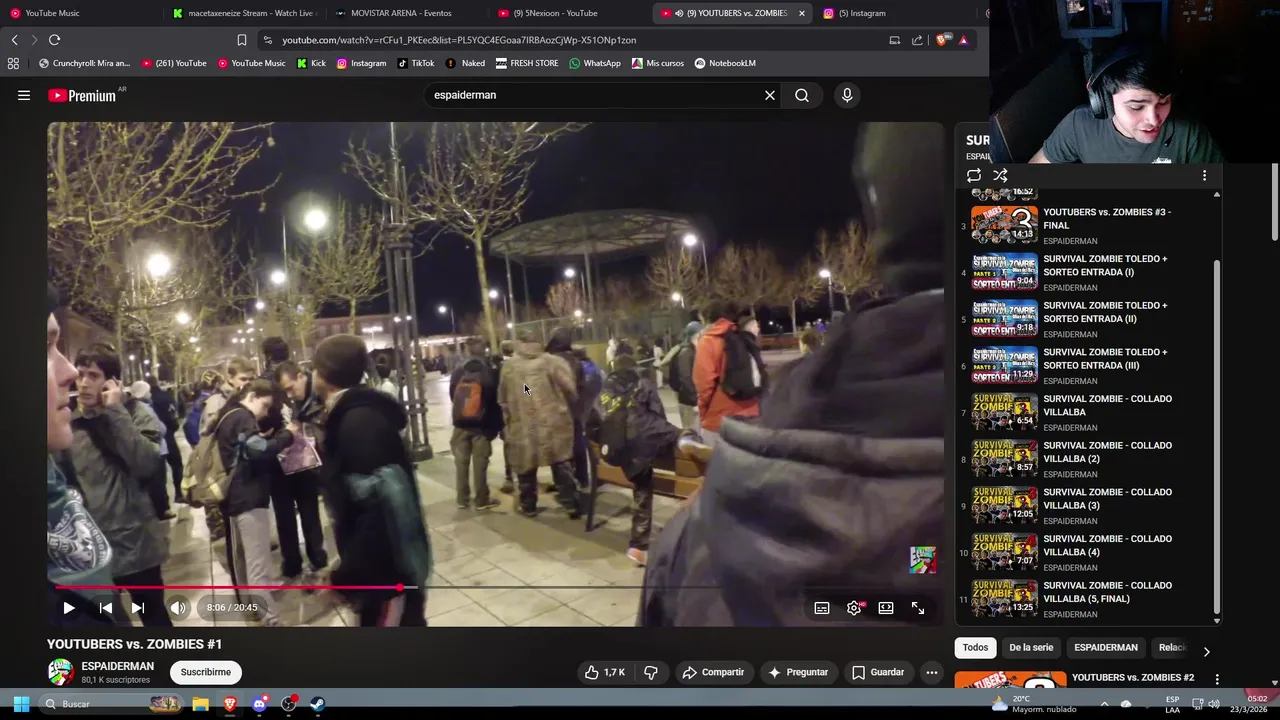Screen dimensions: 1280x720
Task: Toggle playlist loop
Action: [973, 175]
